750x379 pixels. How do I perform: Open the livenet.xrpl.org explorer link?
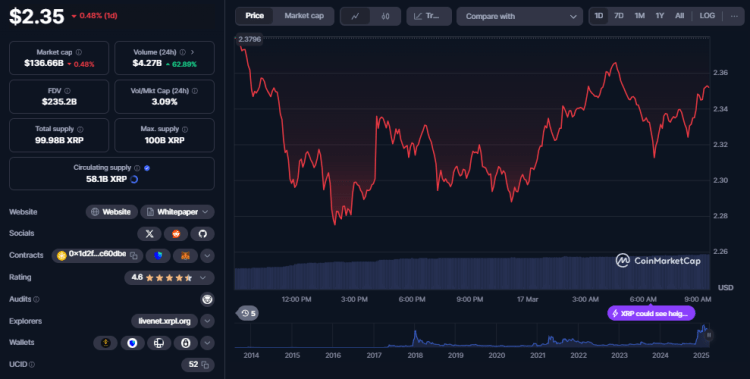(x=165, y=321)
